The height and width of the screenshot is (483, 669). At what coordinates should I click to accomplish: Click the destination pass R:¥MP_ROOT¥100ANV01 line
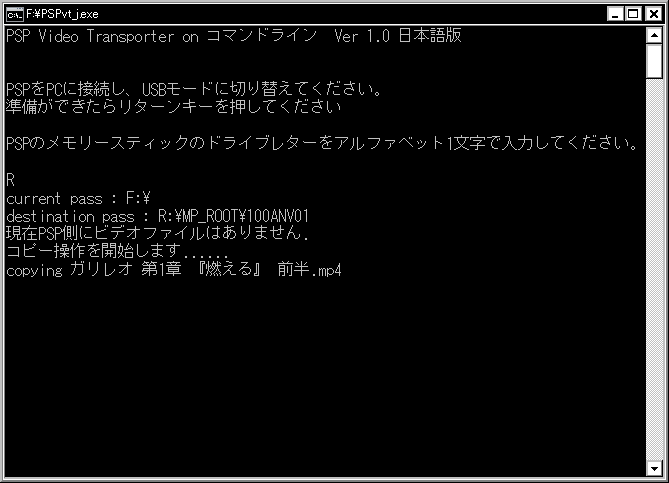157,216
